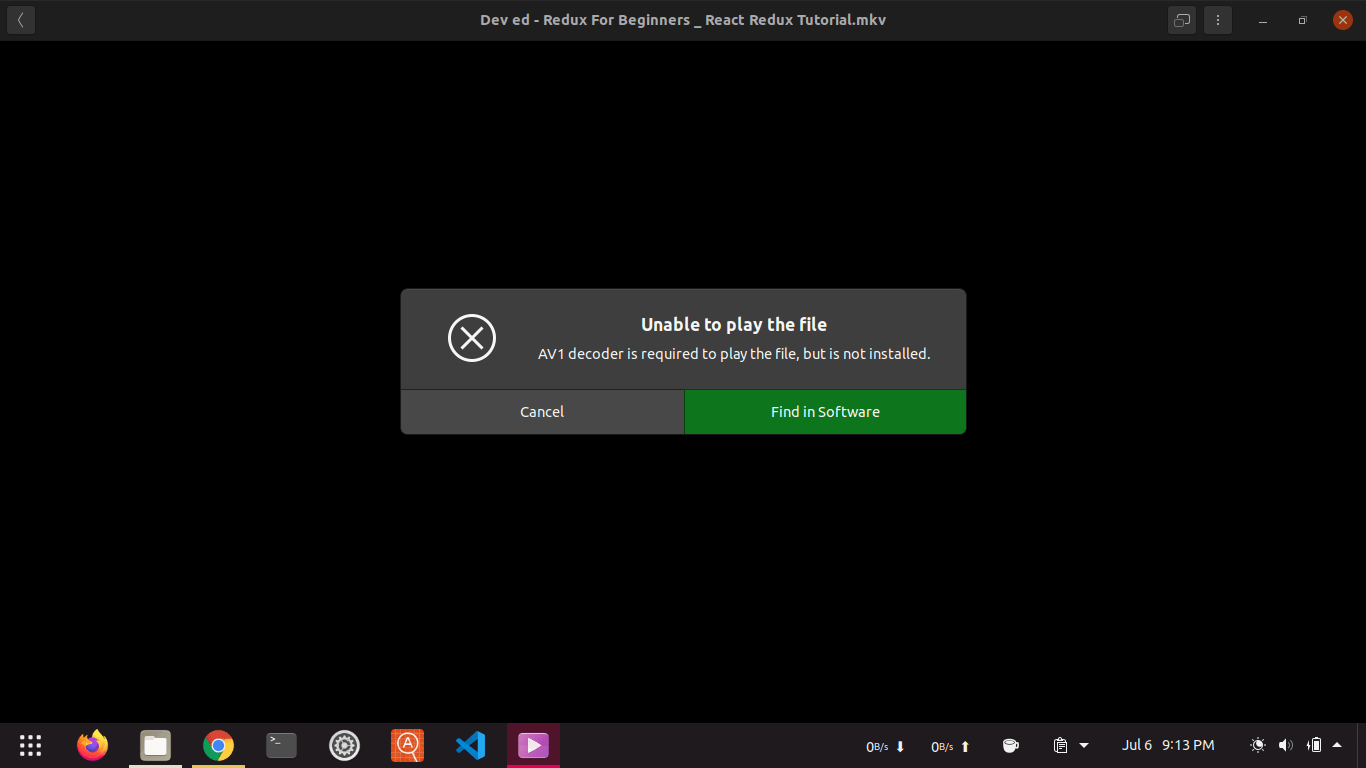This screenshot has width=1366, height=768.
Task: Launch Ubuntu Software Updater icon
Action: tap(407, 745)
